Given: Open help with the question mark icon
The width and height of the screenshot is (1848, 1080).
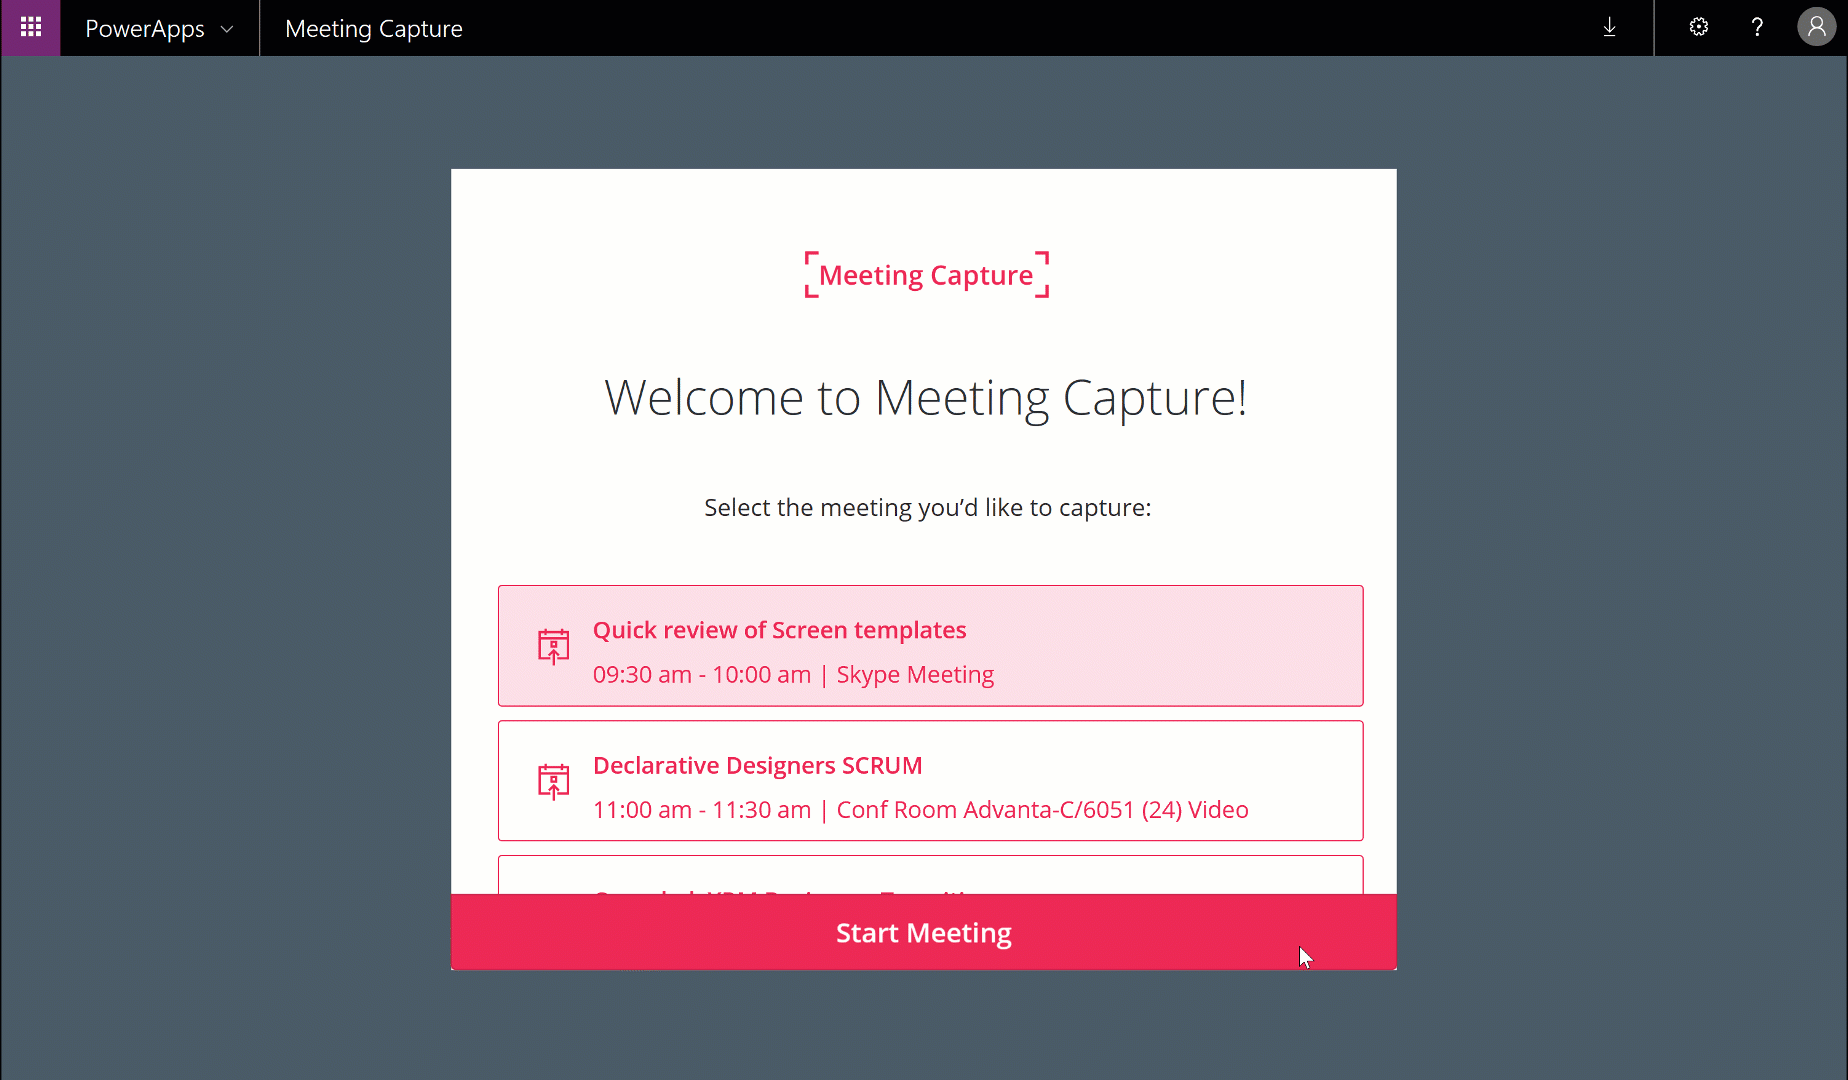Looking at the screenshot, I should coord(1757,28).
